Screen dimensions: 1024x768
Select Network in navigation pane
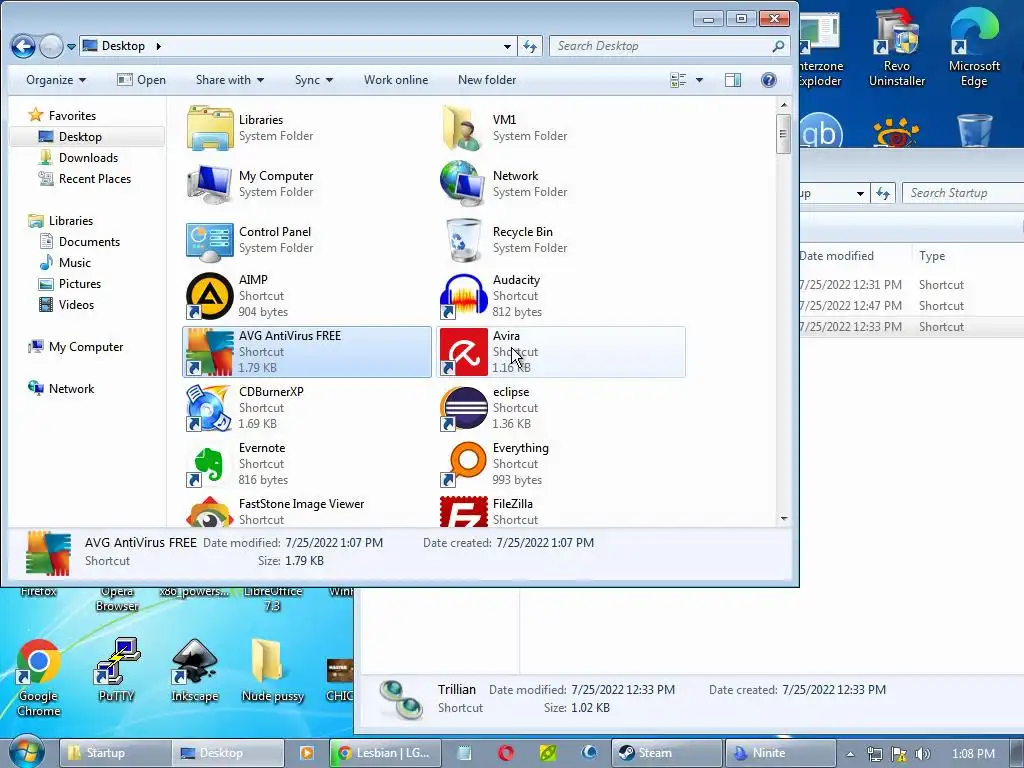[x=71, y=389]
